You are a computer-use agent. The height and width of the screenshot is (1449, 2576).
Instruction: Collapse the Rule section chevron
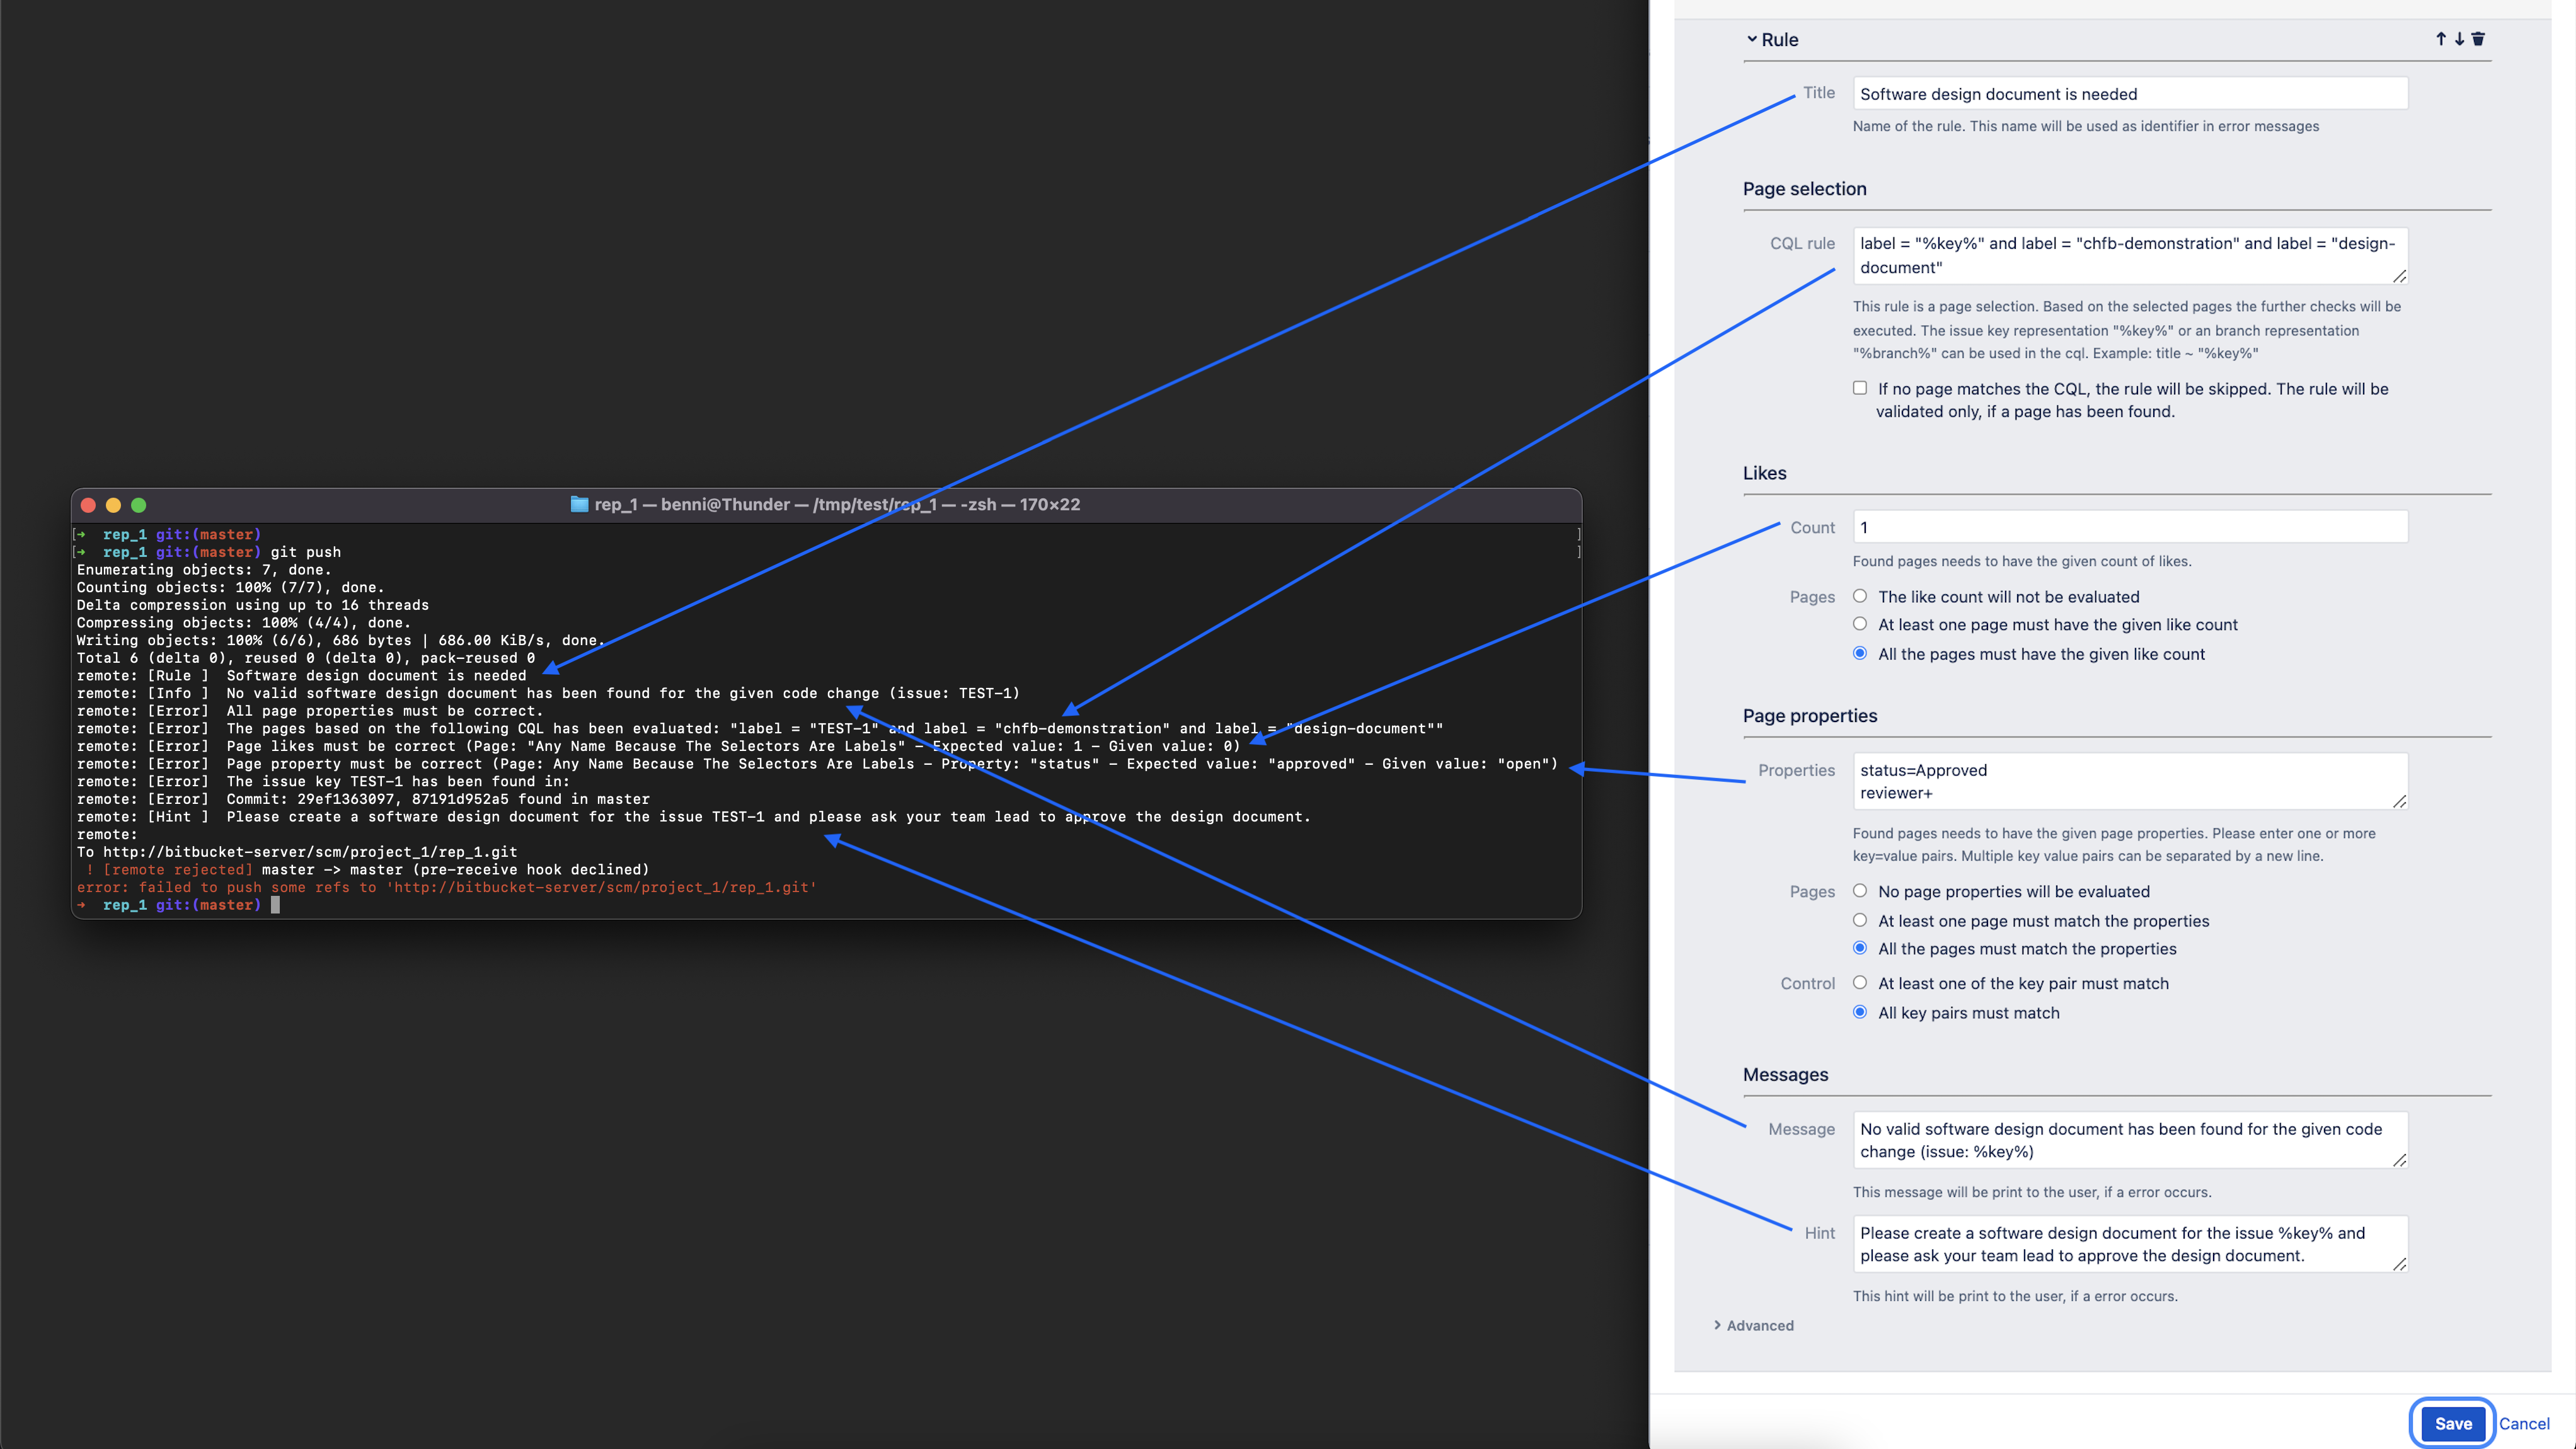click(1752, 39)
